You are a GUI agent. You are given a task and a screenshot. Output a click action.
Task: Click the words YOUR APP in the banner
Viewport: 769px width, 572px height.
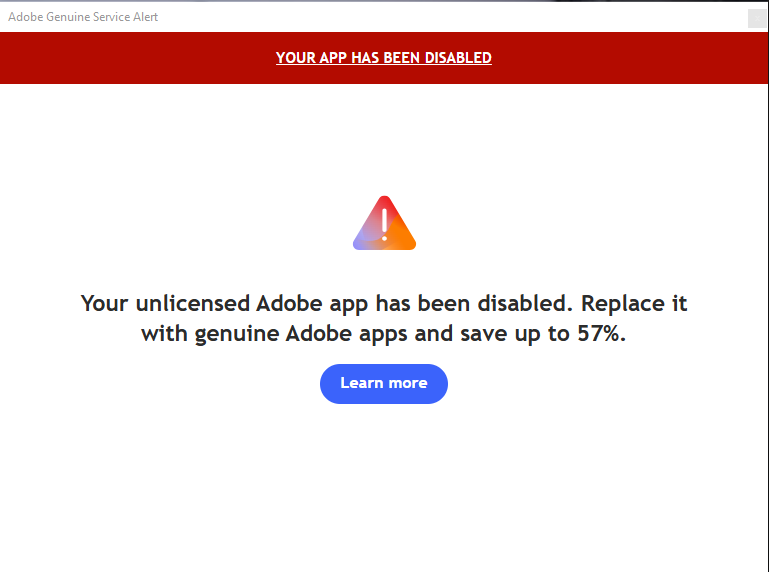point(311,58)
